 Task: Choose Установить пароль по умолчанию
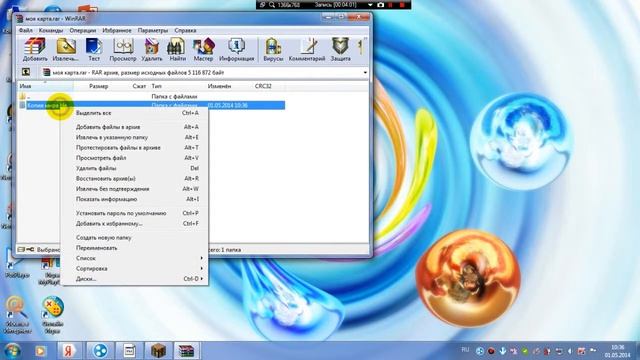click(x=135, y=213)
